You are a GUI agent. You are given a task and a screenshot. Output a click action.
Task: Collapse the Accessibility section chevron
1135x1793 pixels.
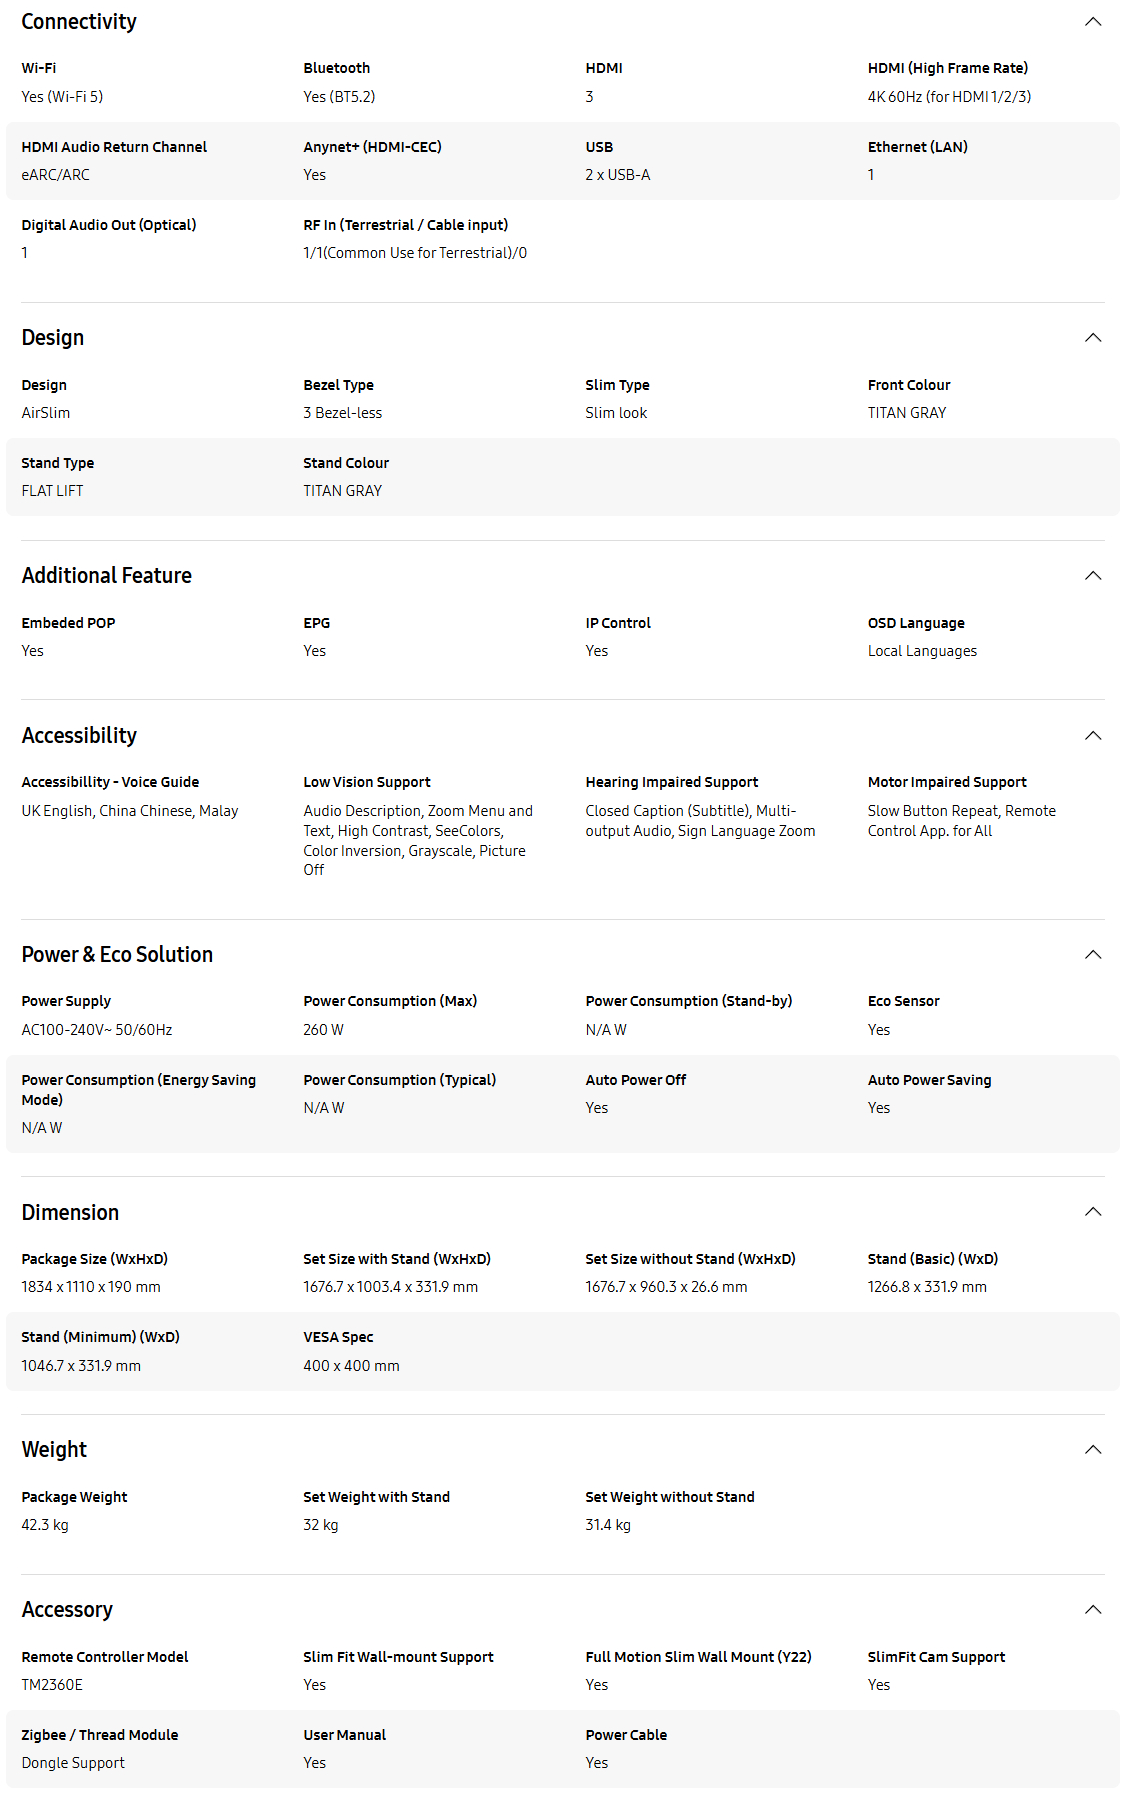tap(1093, 736)
